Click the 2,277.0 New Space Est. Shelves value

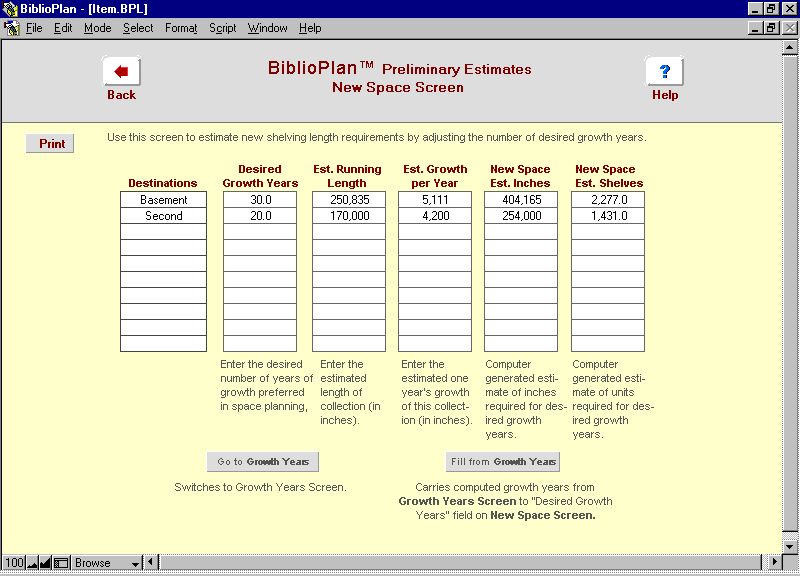click(608, 199)
